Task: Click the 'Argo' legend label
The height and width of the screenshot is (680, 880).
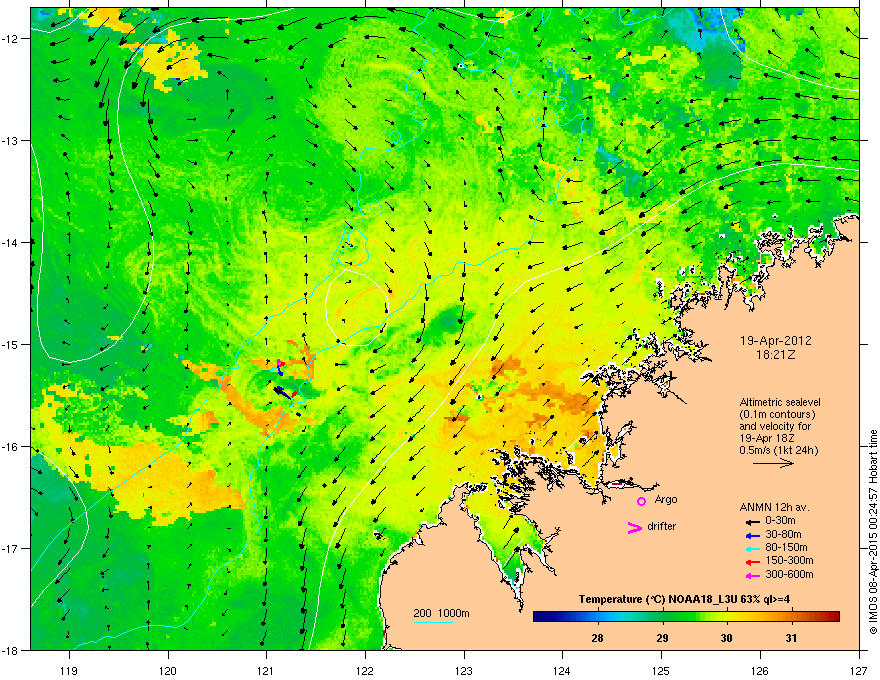Action: [666, 500]
